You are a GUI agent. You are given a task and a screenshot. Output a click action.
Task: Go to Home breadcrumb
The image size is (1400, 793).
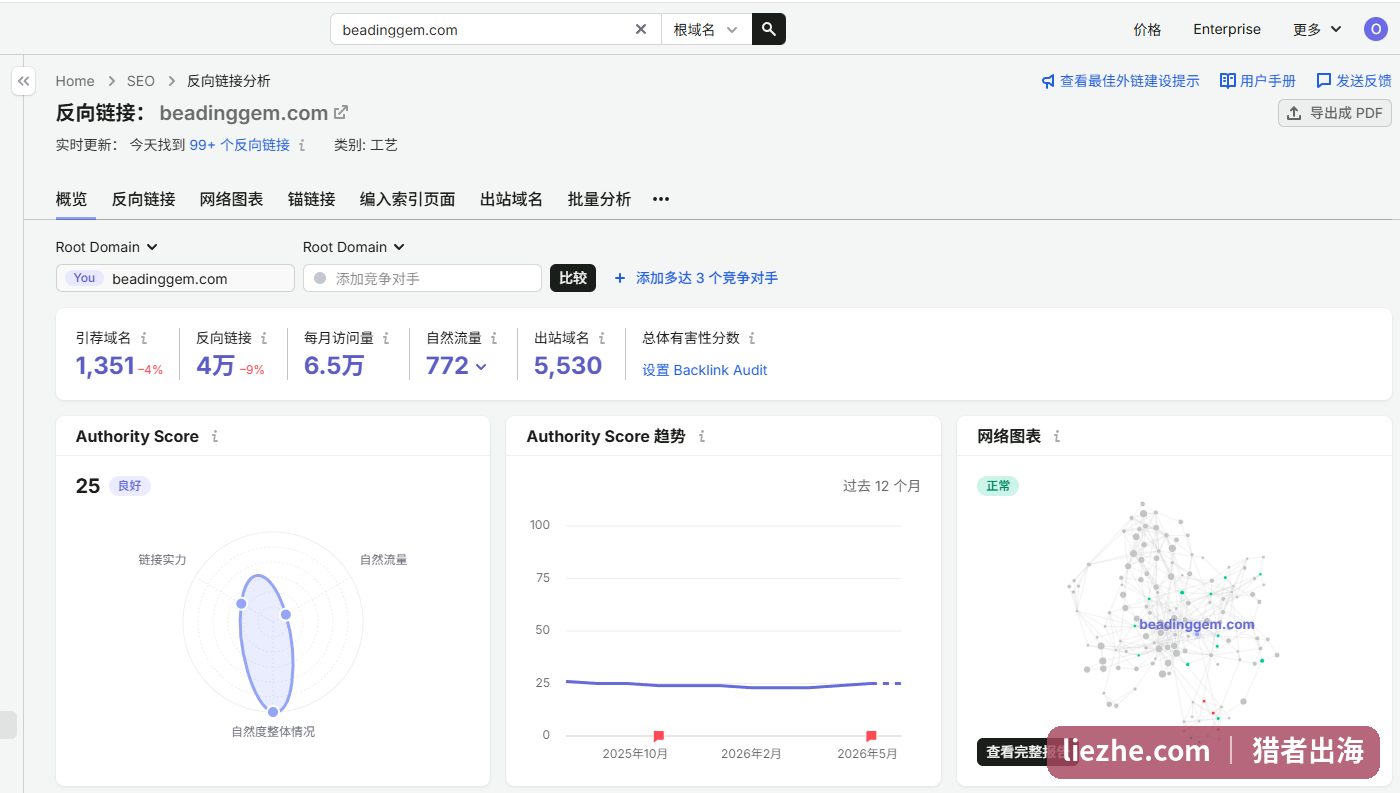pos(75,81)
